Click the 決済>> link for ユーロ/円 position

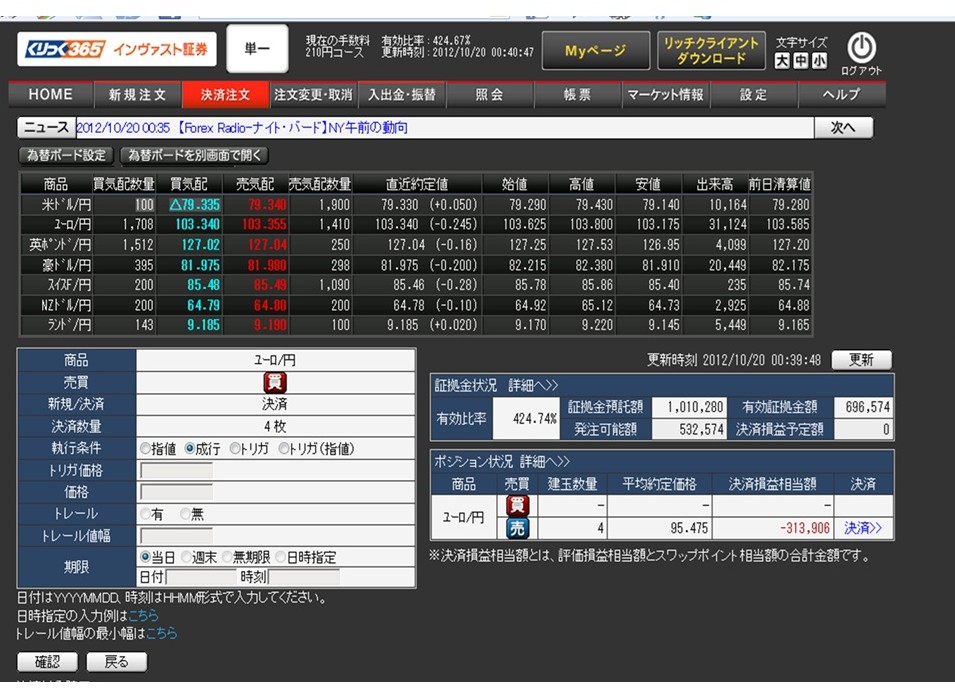(863, 528)
